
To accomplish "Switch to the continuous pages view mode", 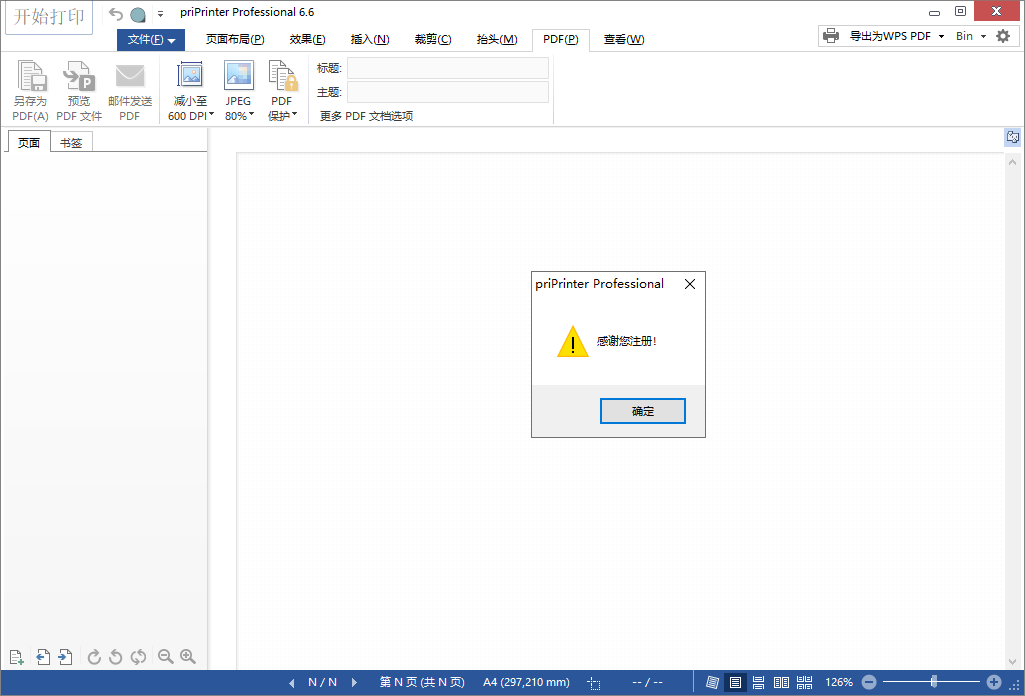I will pyautogui.click(x=758, y=682).
